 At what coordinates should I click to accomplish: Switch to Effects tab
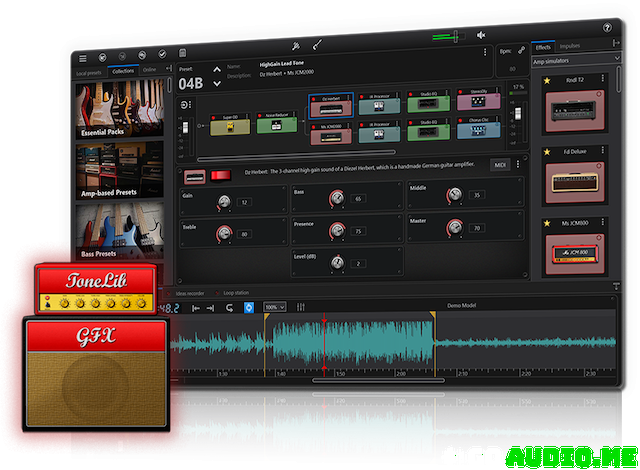coord(543,47)
